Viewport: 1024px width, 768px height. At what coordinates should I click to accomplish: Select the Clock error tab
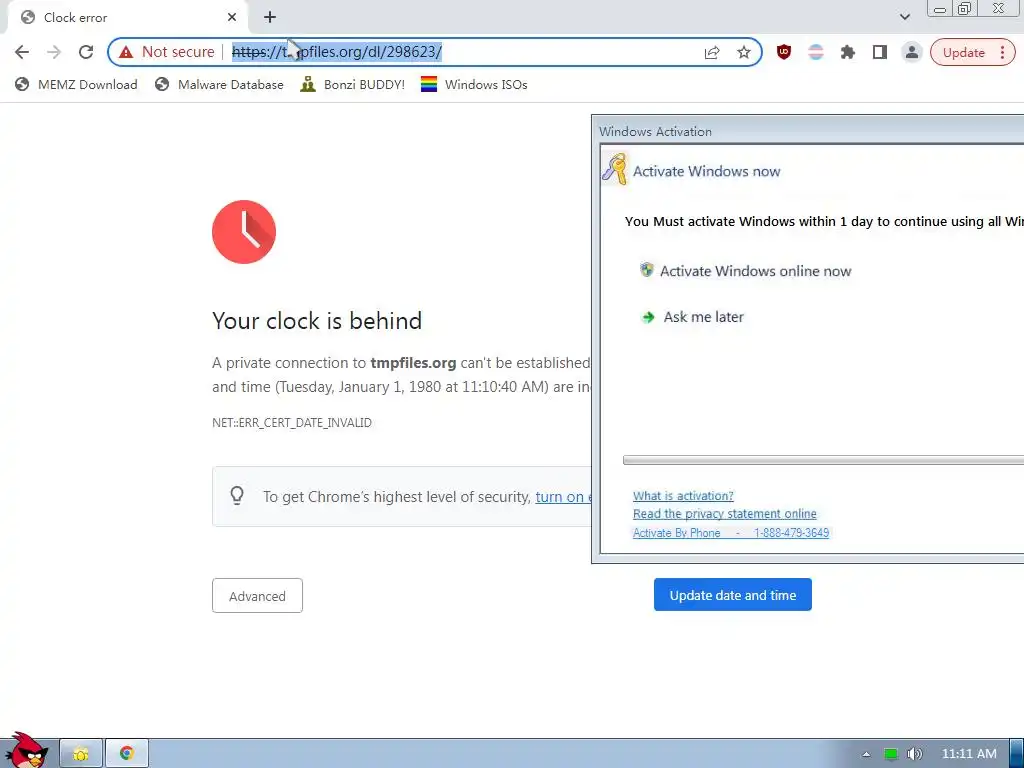point(127,18)
